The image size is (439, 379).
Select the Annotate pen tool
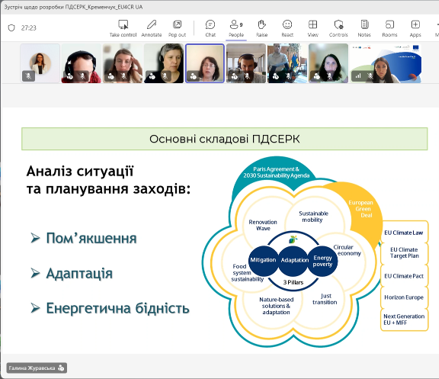coord(151,28)
